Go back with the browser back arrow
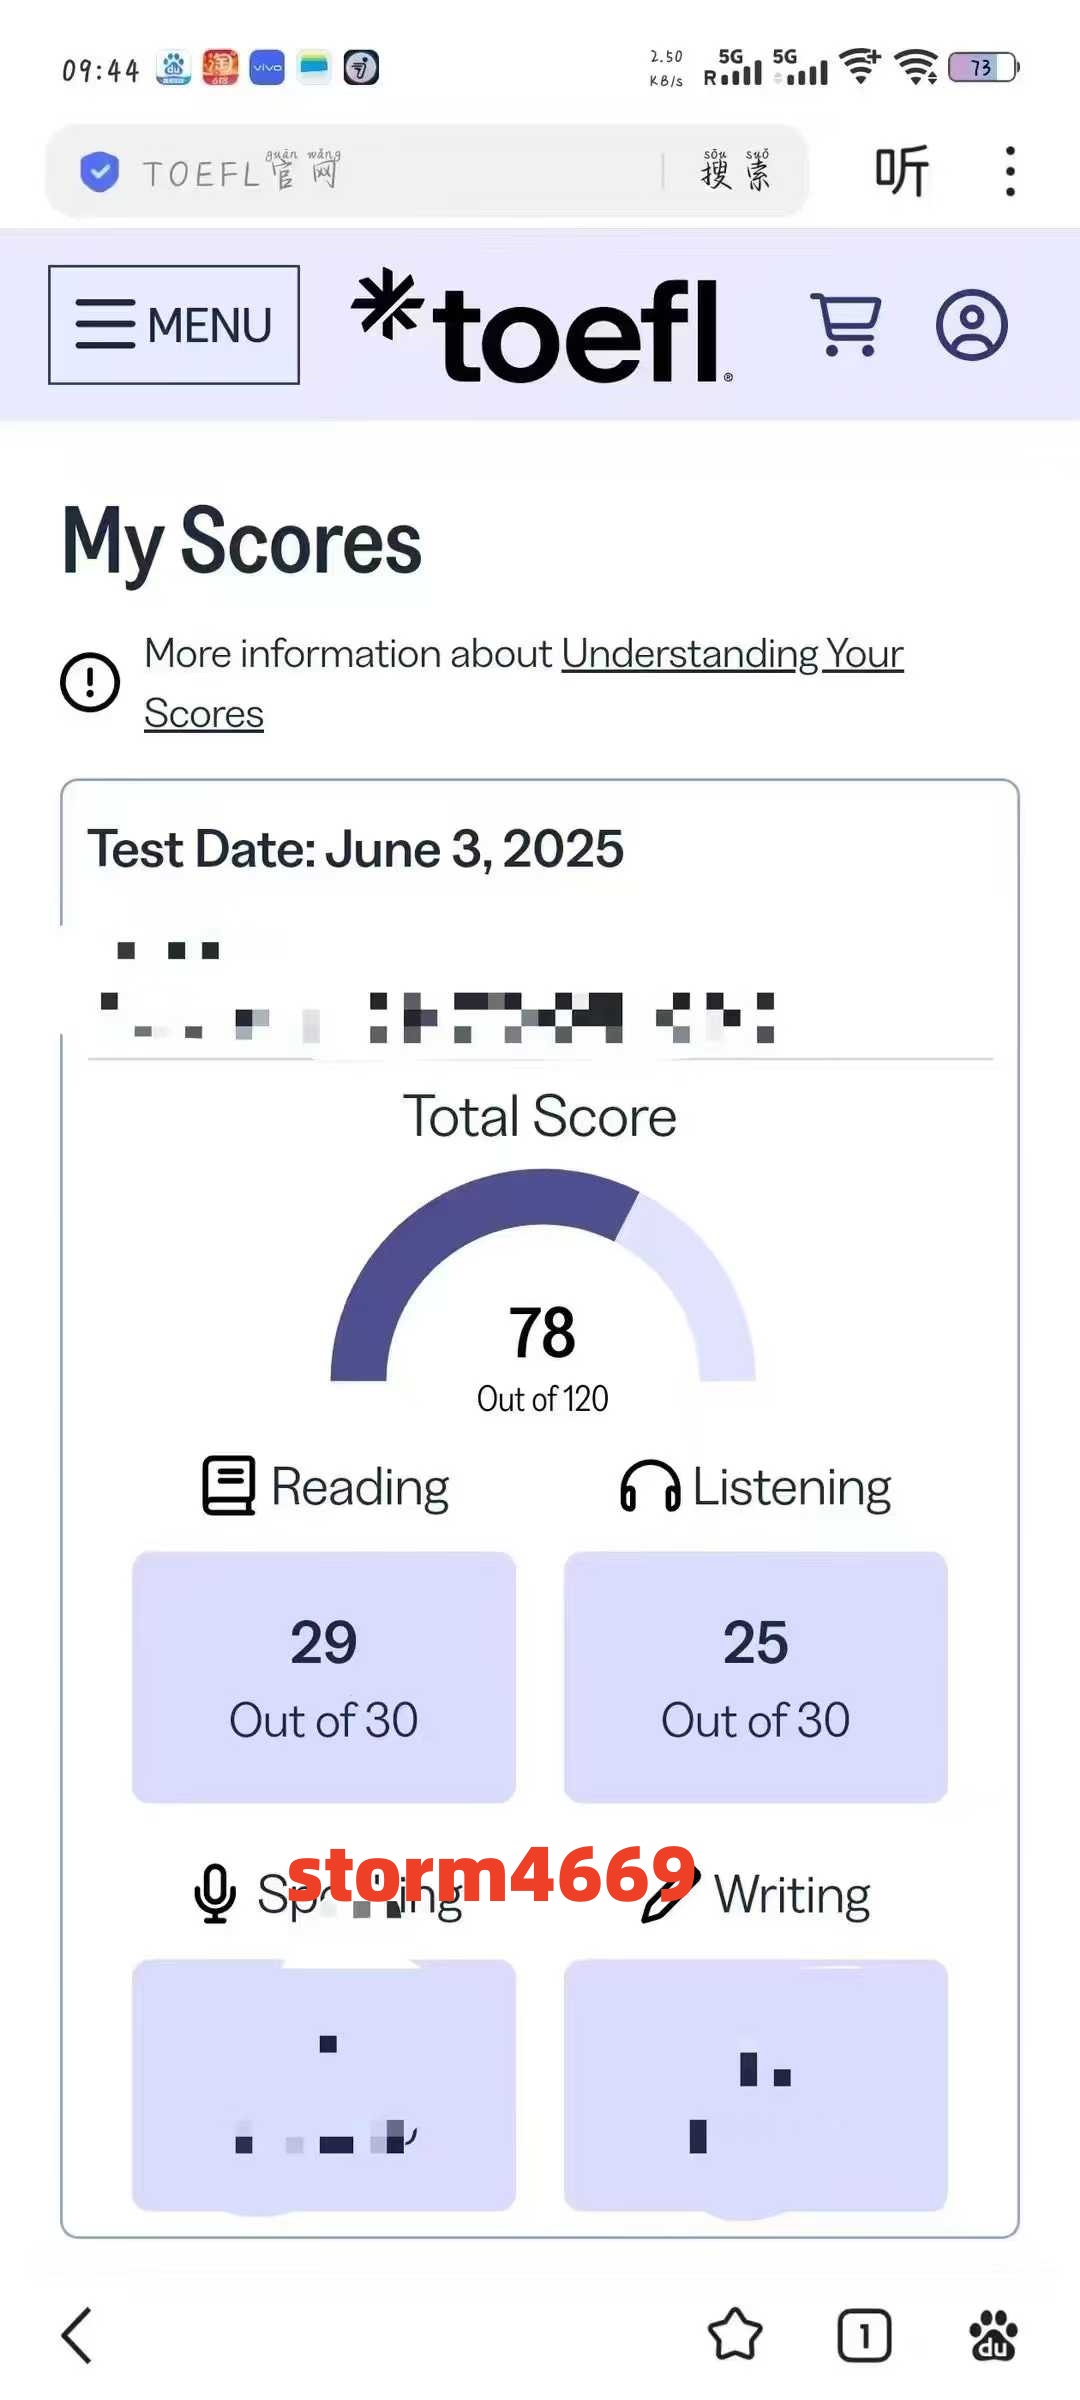 click(x=77, y=2336)
